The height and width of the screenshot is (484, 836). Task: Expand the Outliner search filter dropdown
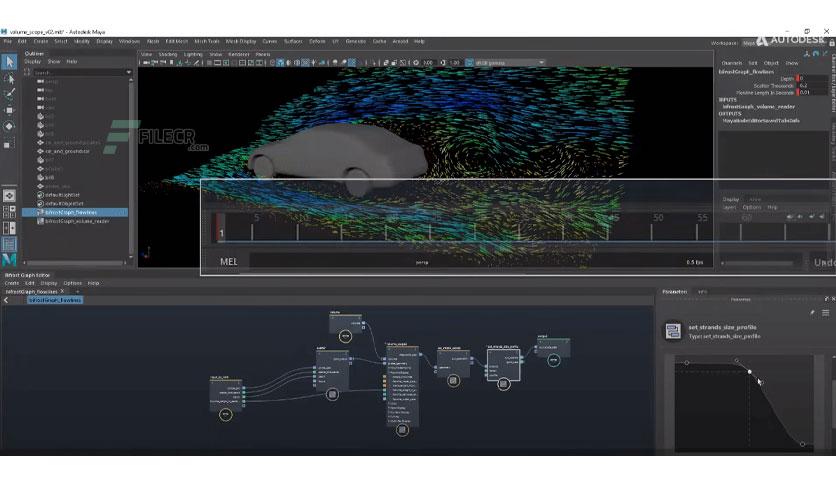point(129,72)
